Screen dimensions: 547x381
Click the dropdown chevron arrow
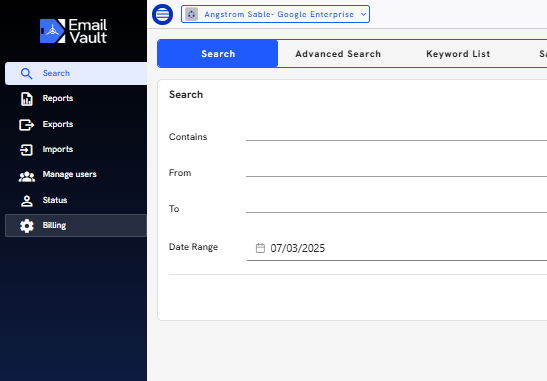click(x=363, y=14)
